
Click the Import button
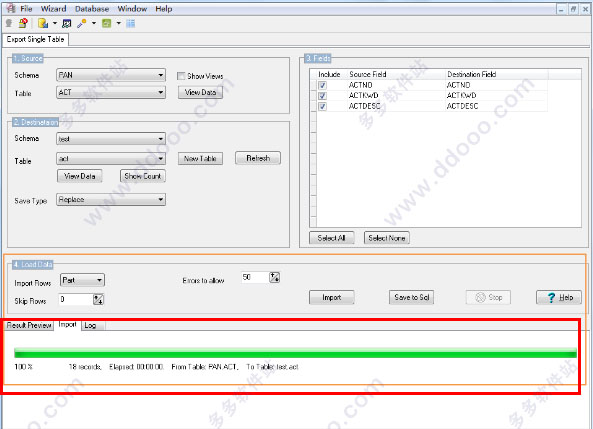[x=332, y=297]
